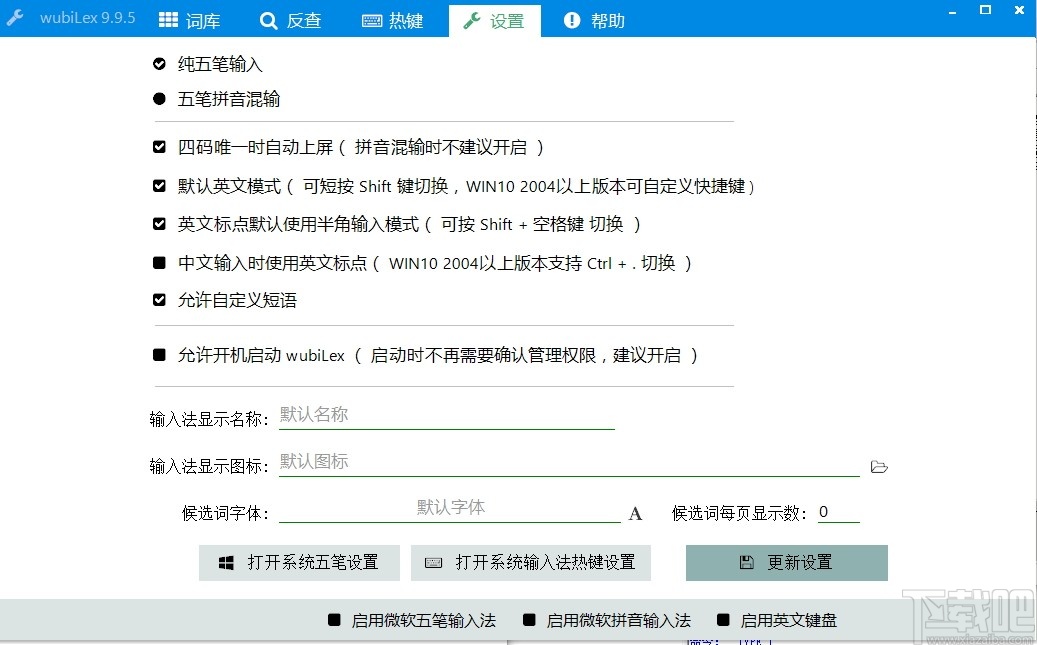Open the folder picker for 输入法显示图标
Image resolution: width=1037 pixels, height=645 pixels.
pyautogui.click(x=878, y=466)
